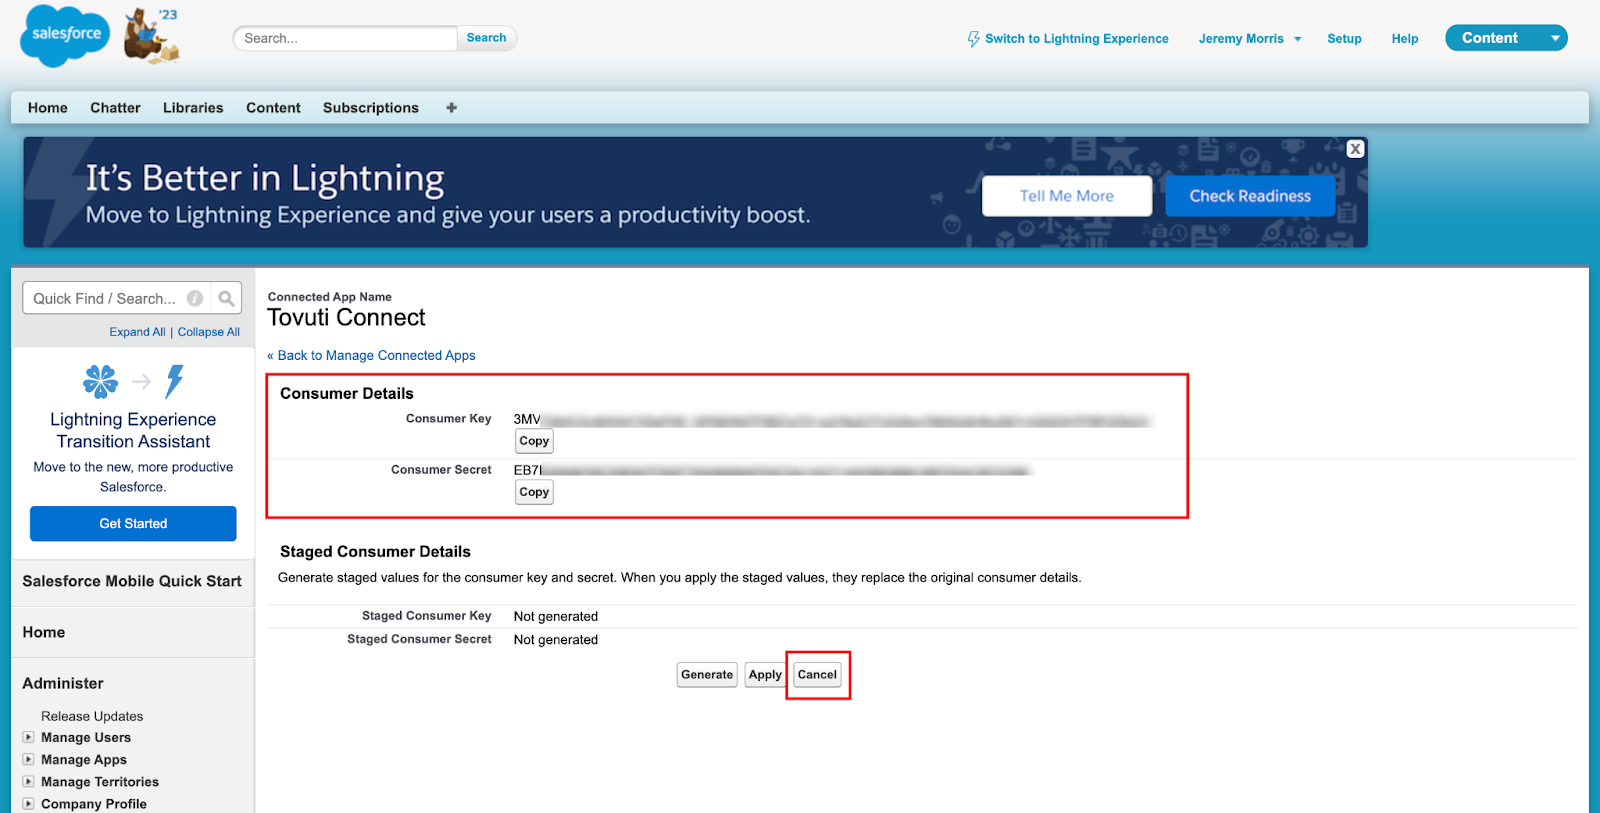Viewport: 1600px width, 813px height.
Task: Focus the global Search input field
Action: (345, 38)
